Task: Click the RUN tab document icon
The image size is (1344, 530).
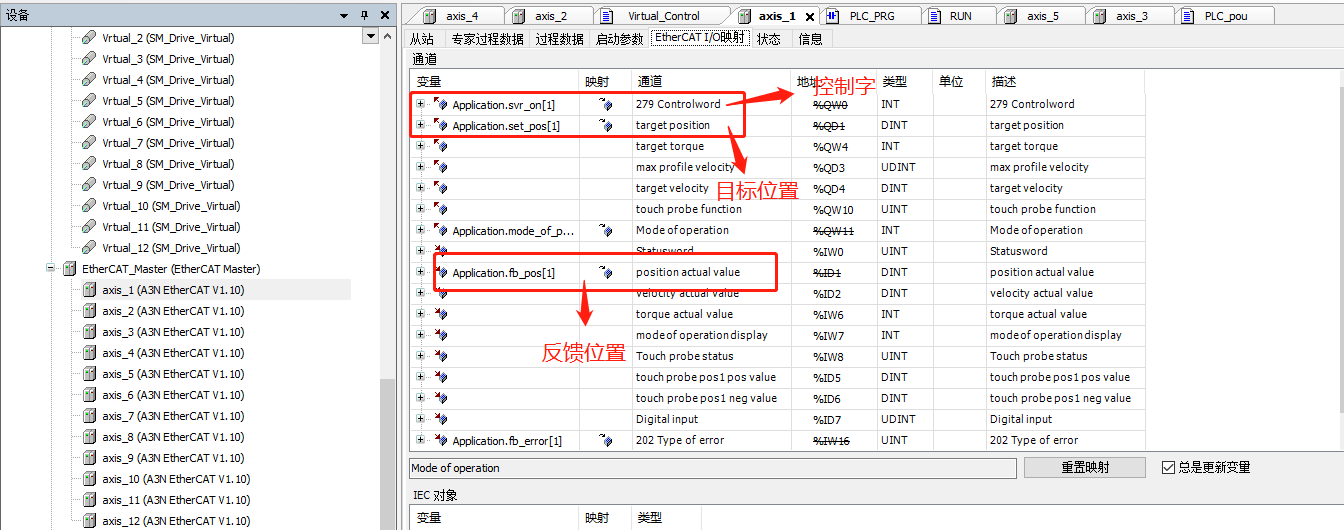Action: pos(933,16)
